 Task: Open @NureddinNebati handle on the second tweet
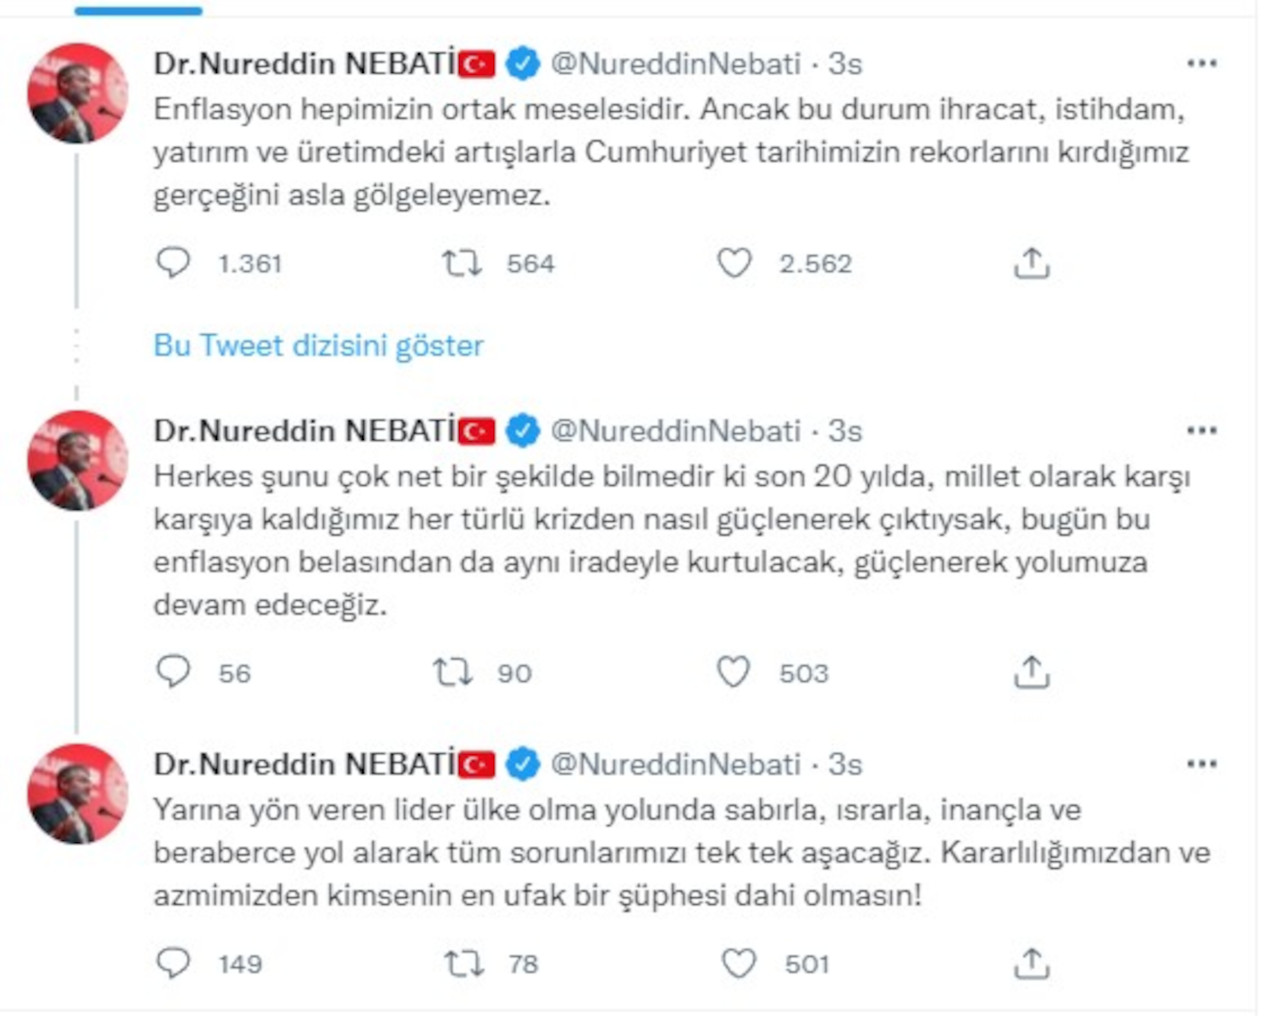pyautogui.click(x=676, y=431)
